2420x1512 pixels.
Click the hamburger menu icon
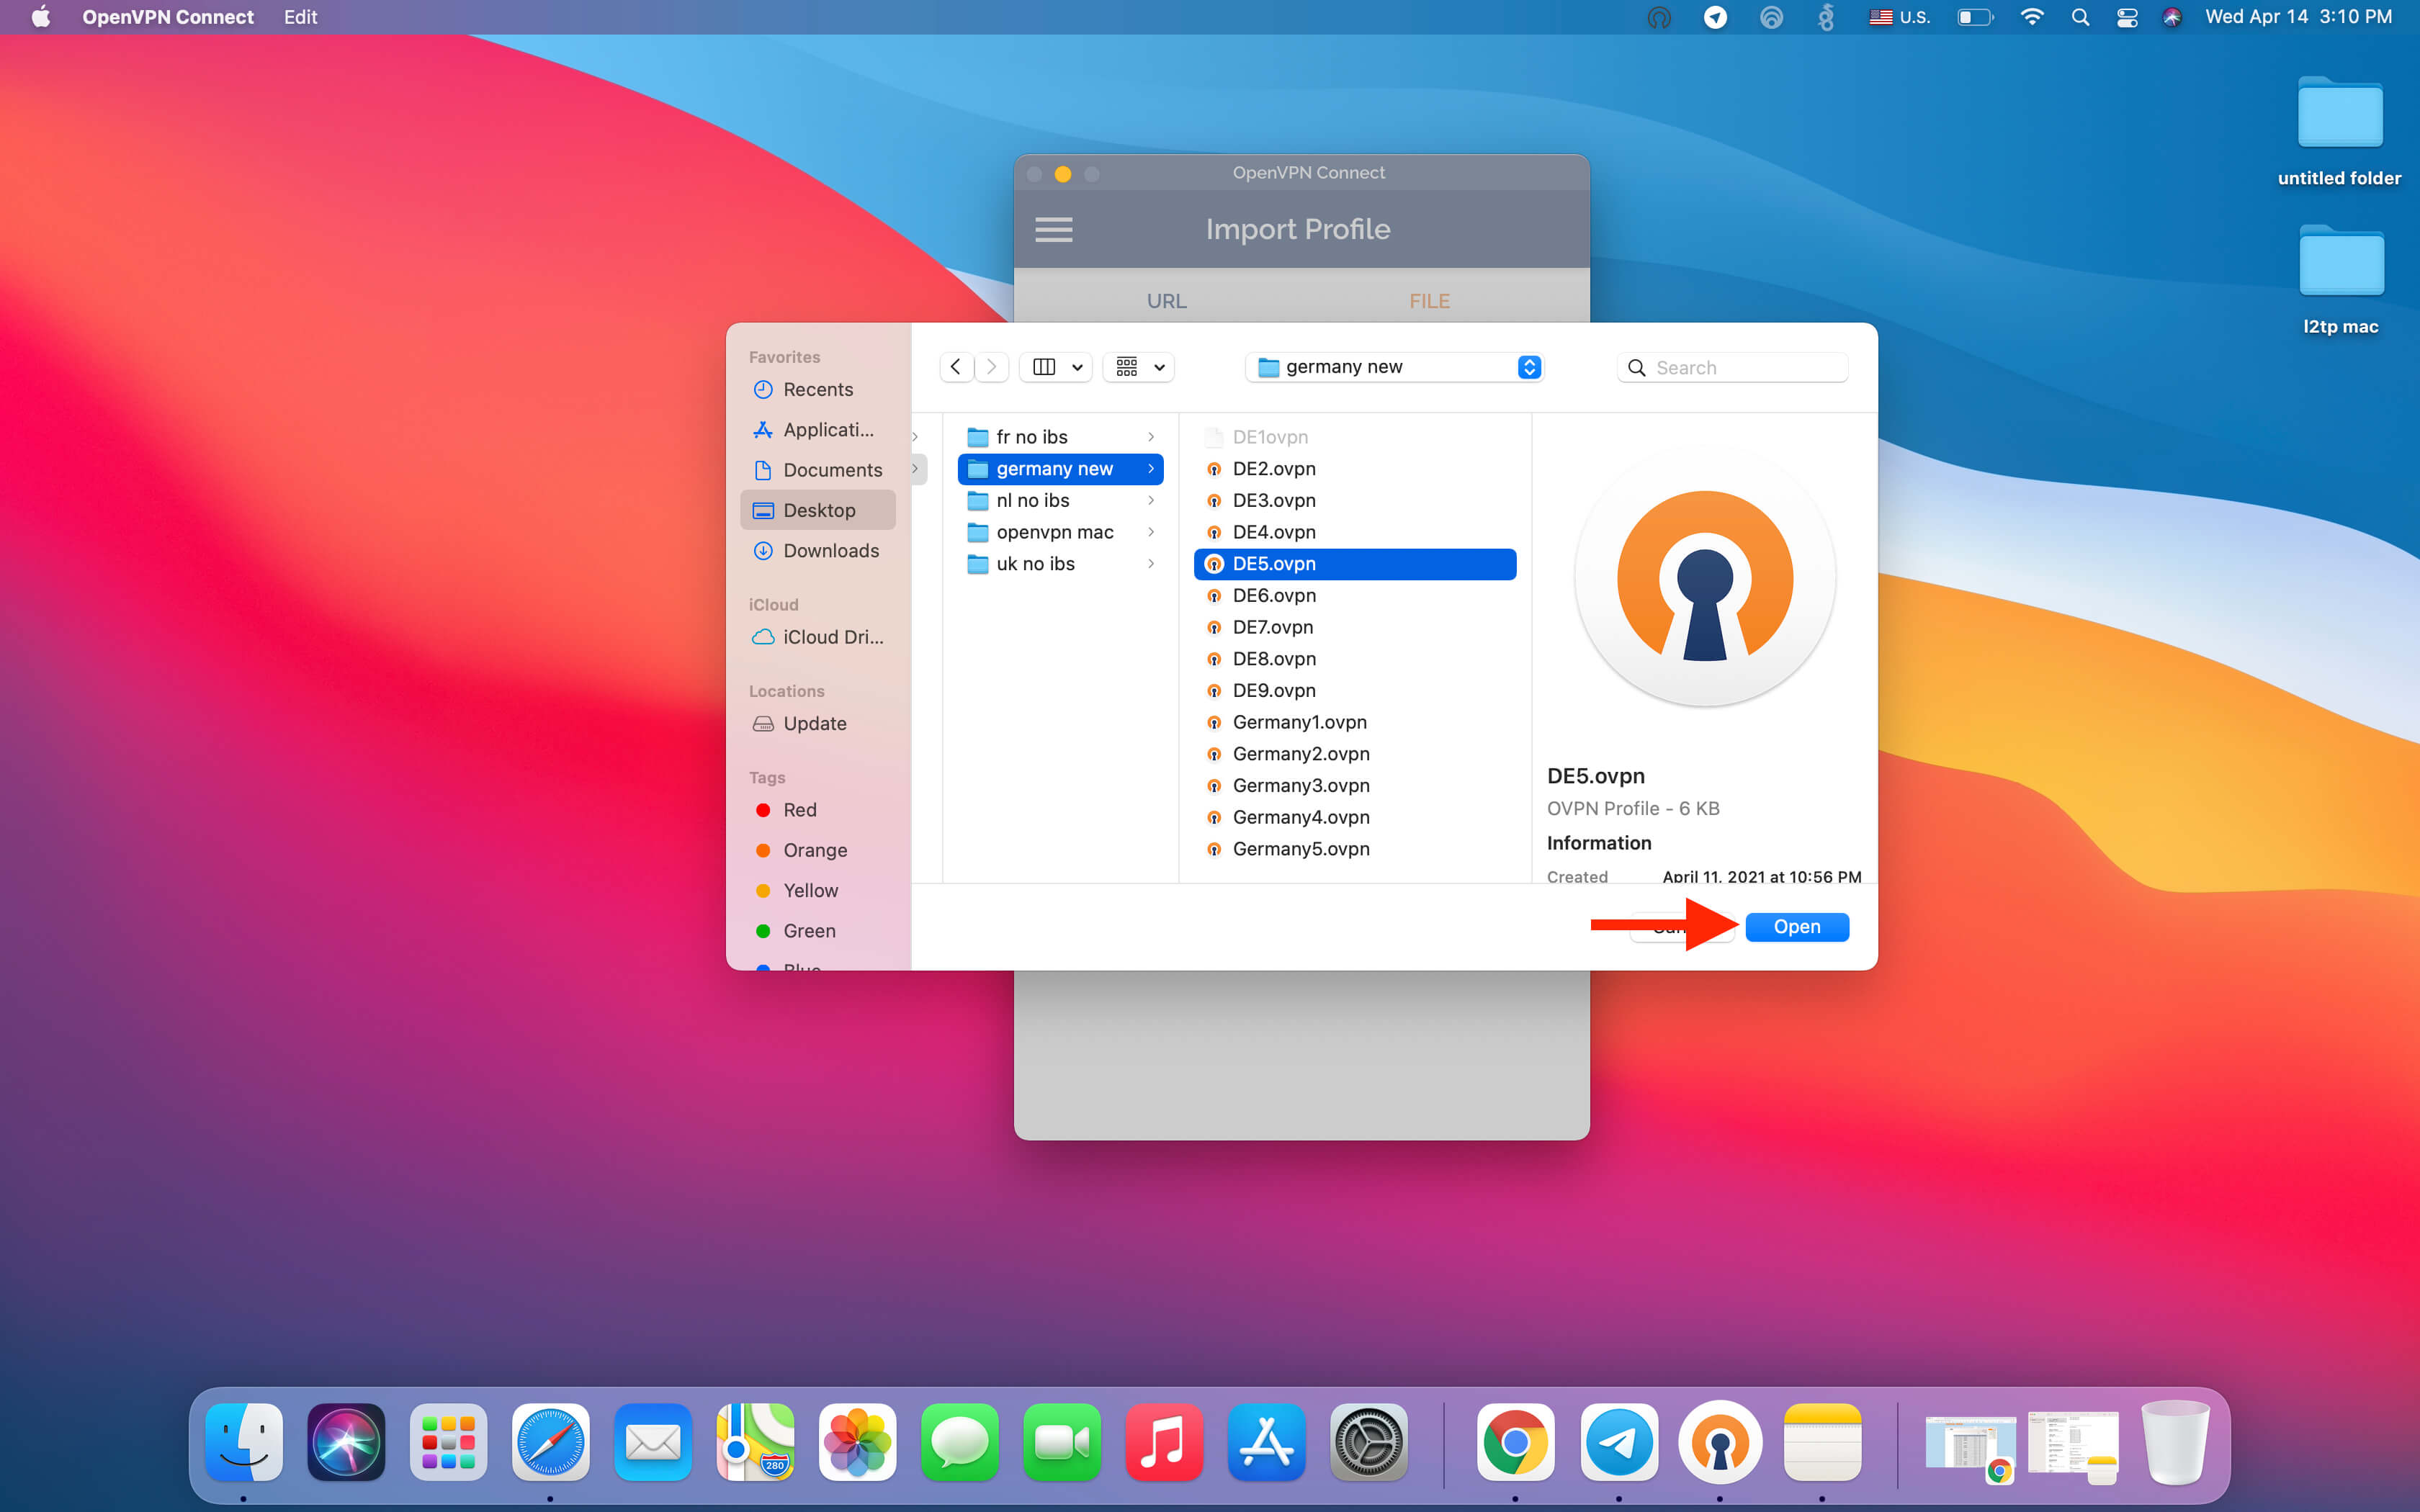1054,228
